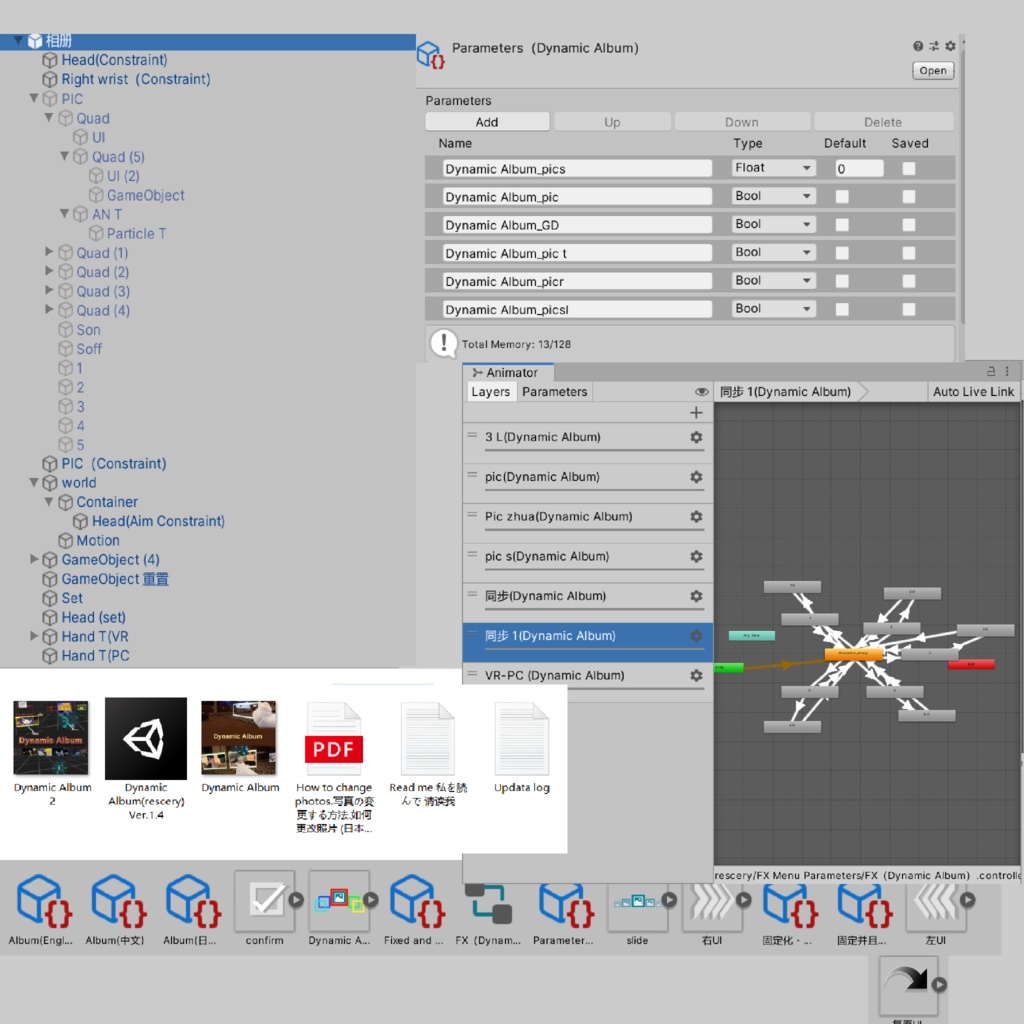The width and height of the screenshot is (1024, 1024).
Task: Open the Float type dropdown for Dynamic Album_pics
Action: tap(772, 168)
